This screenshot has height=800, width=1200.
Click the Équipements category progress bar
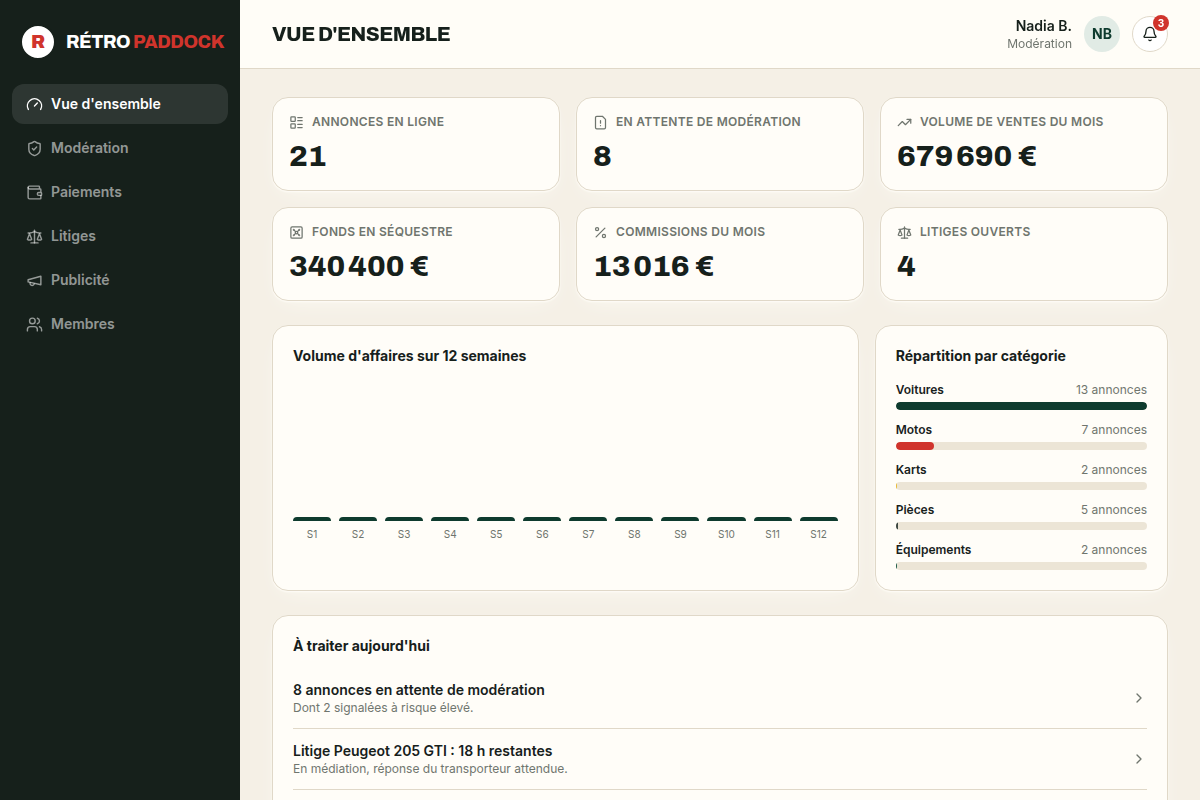[x=1021, y=566]
